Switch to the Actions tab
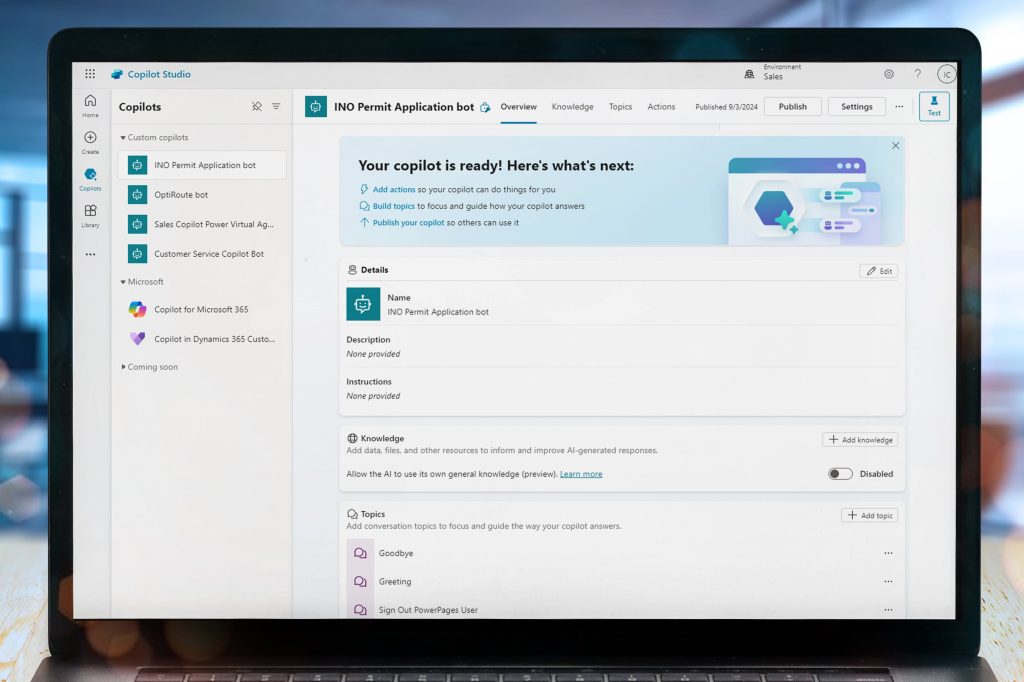Image resolution: width=1024 pixels, height=682 pixels. (x=661, y=106)
